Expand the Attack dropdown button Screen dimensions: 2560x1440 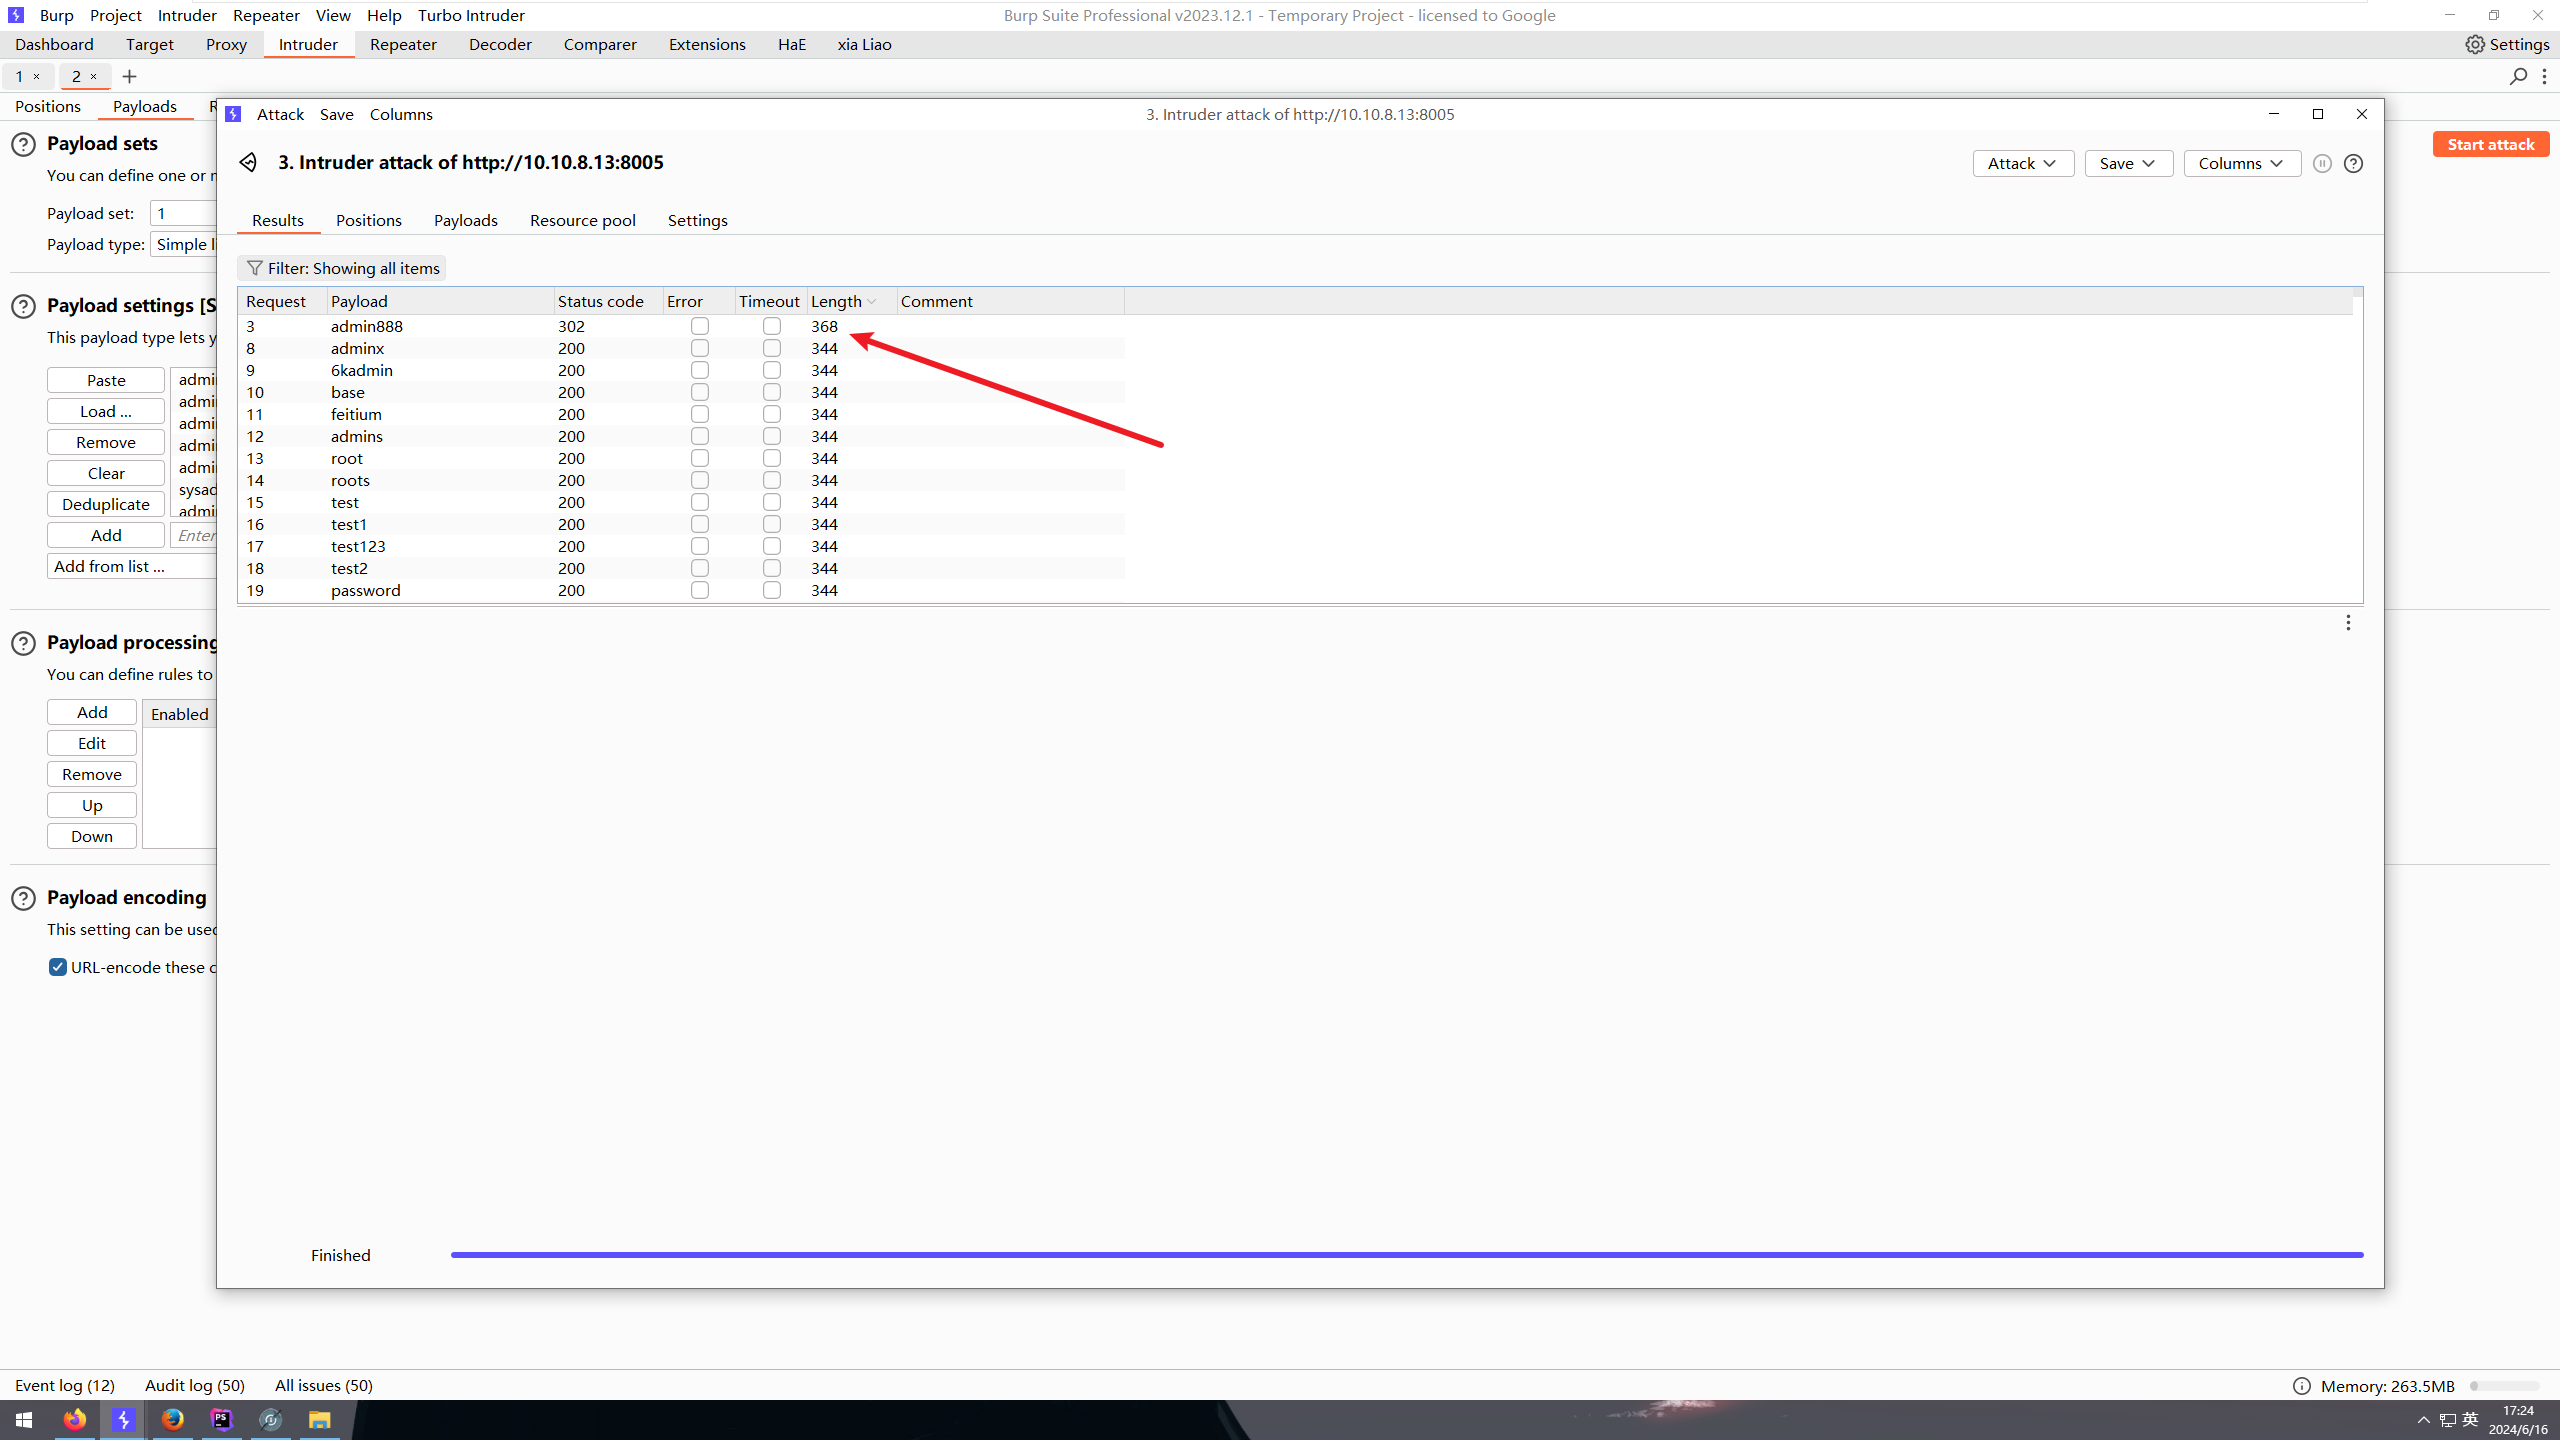pos(2023,163)
